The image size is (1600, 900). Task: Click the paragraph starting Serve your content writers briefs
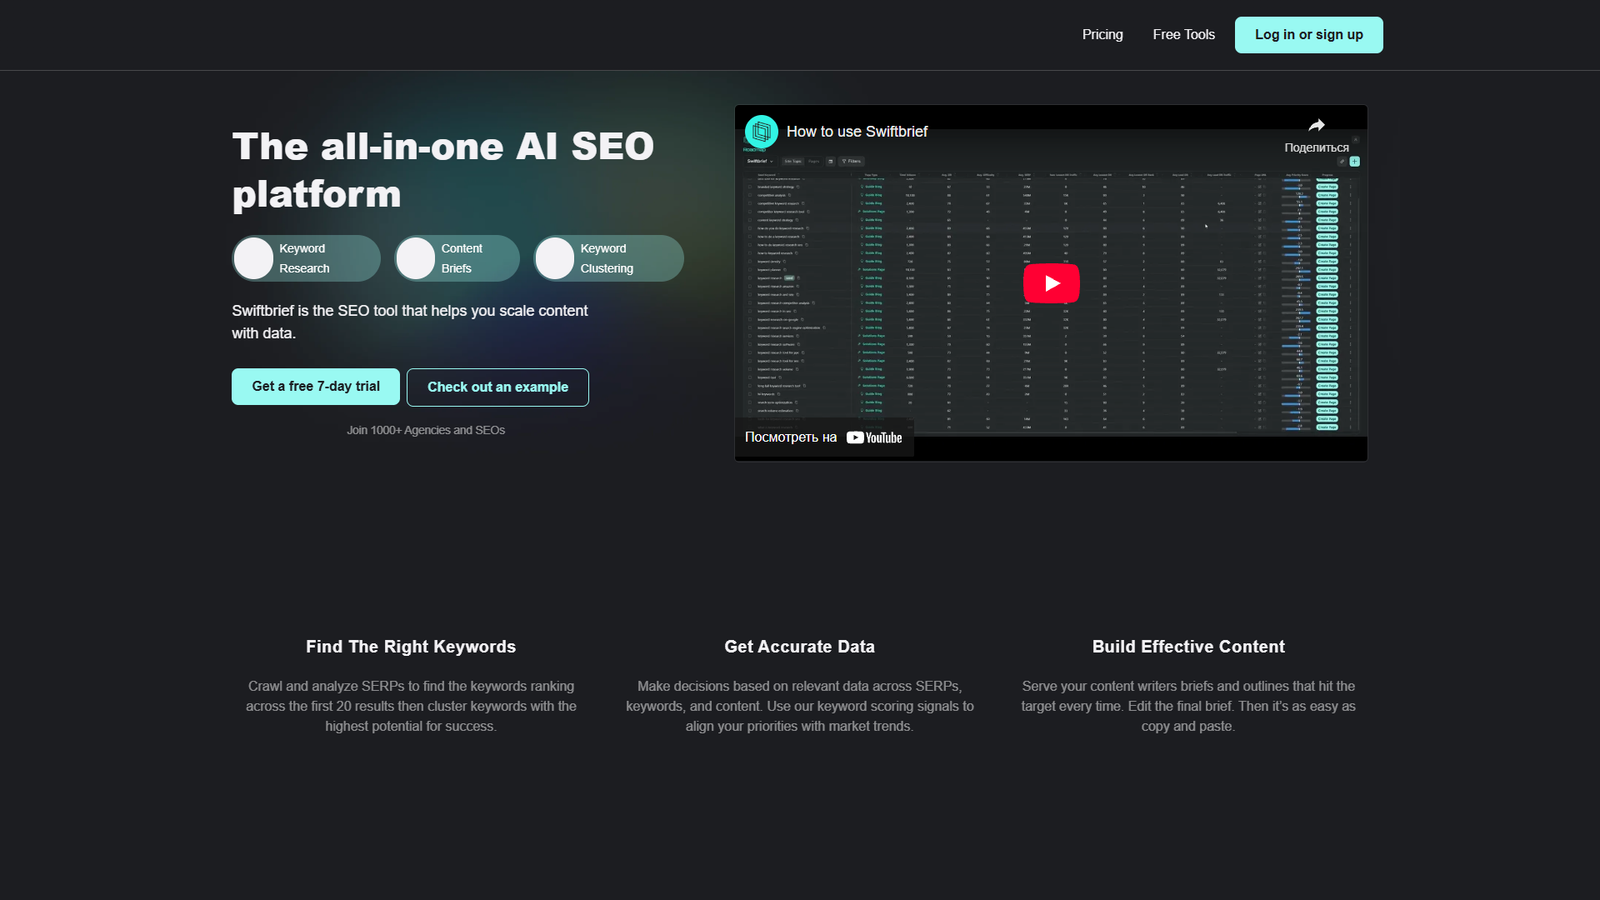(1189, 706)
